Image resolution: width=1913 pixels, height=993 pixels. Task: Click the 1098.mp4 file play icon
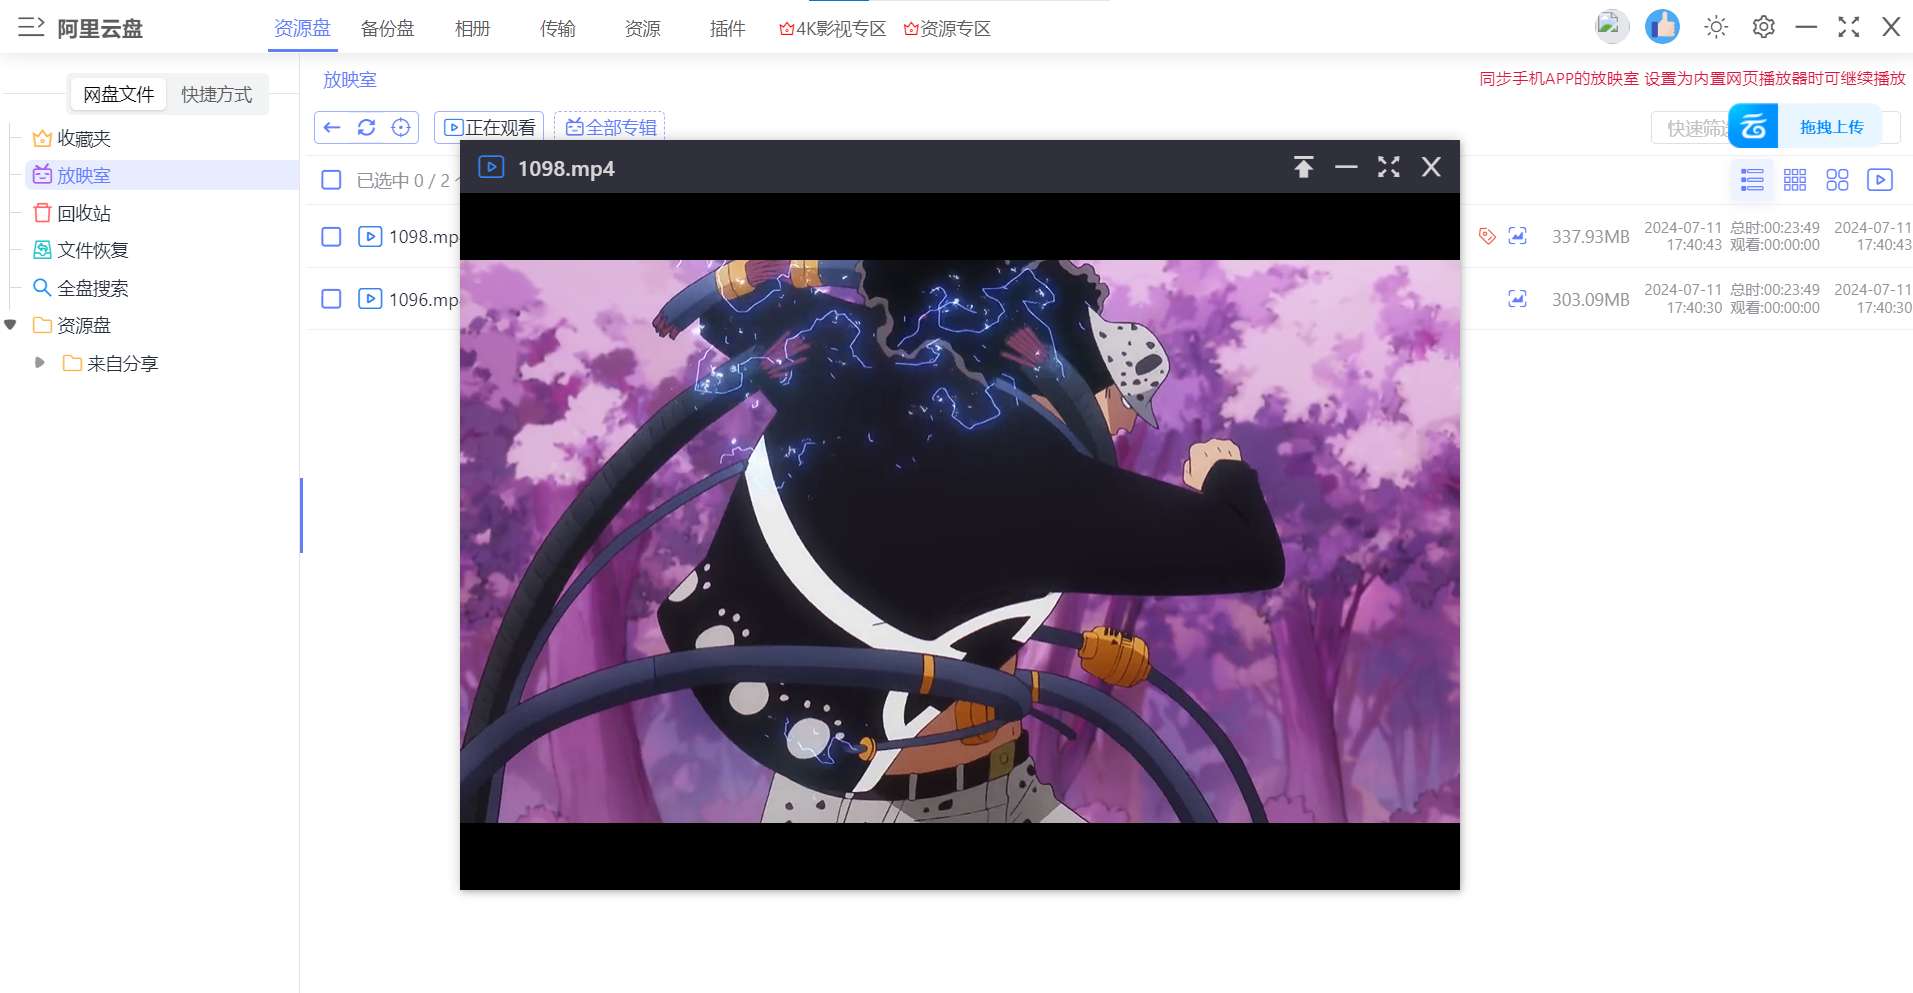(x=370, y=237)
